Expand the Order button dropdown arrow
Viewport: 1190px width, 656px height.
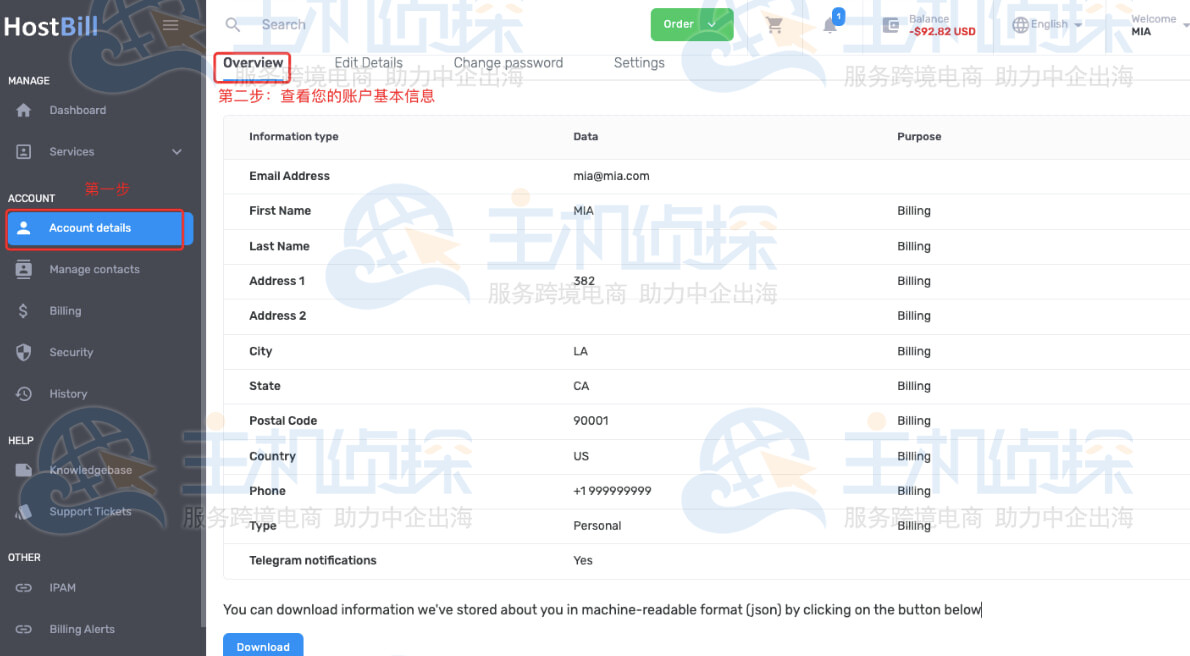[x=712, y=23]
